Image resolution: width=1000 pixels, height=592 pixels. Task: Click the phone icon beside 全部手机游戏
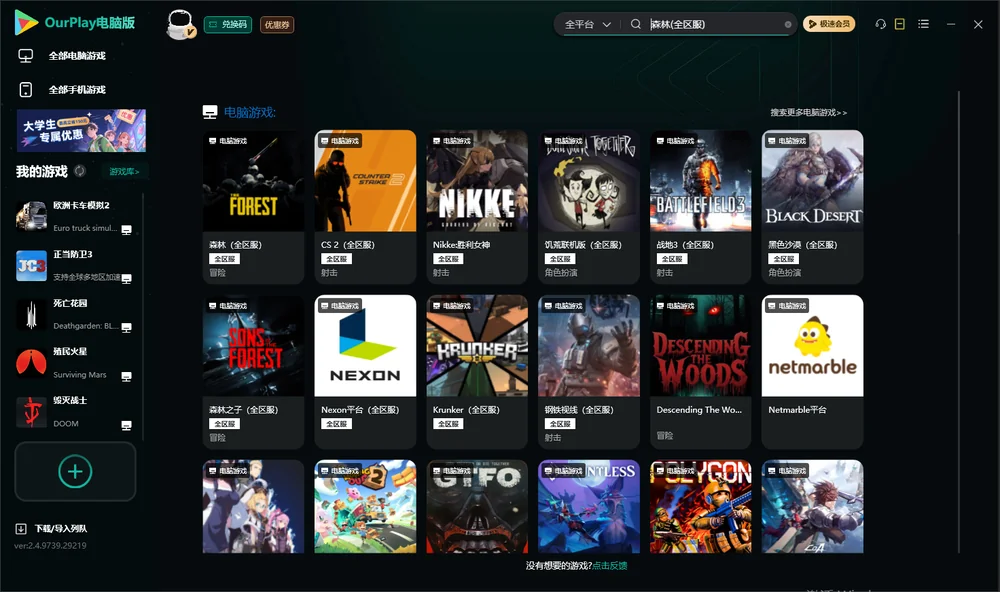[x=26, y=90]
